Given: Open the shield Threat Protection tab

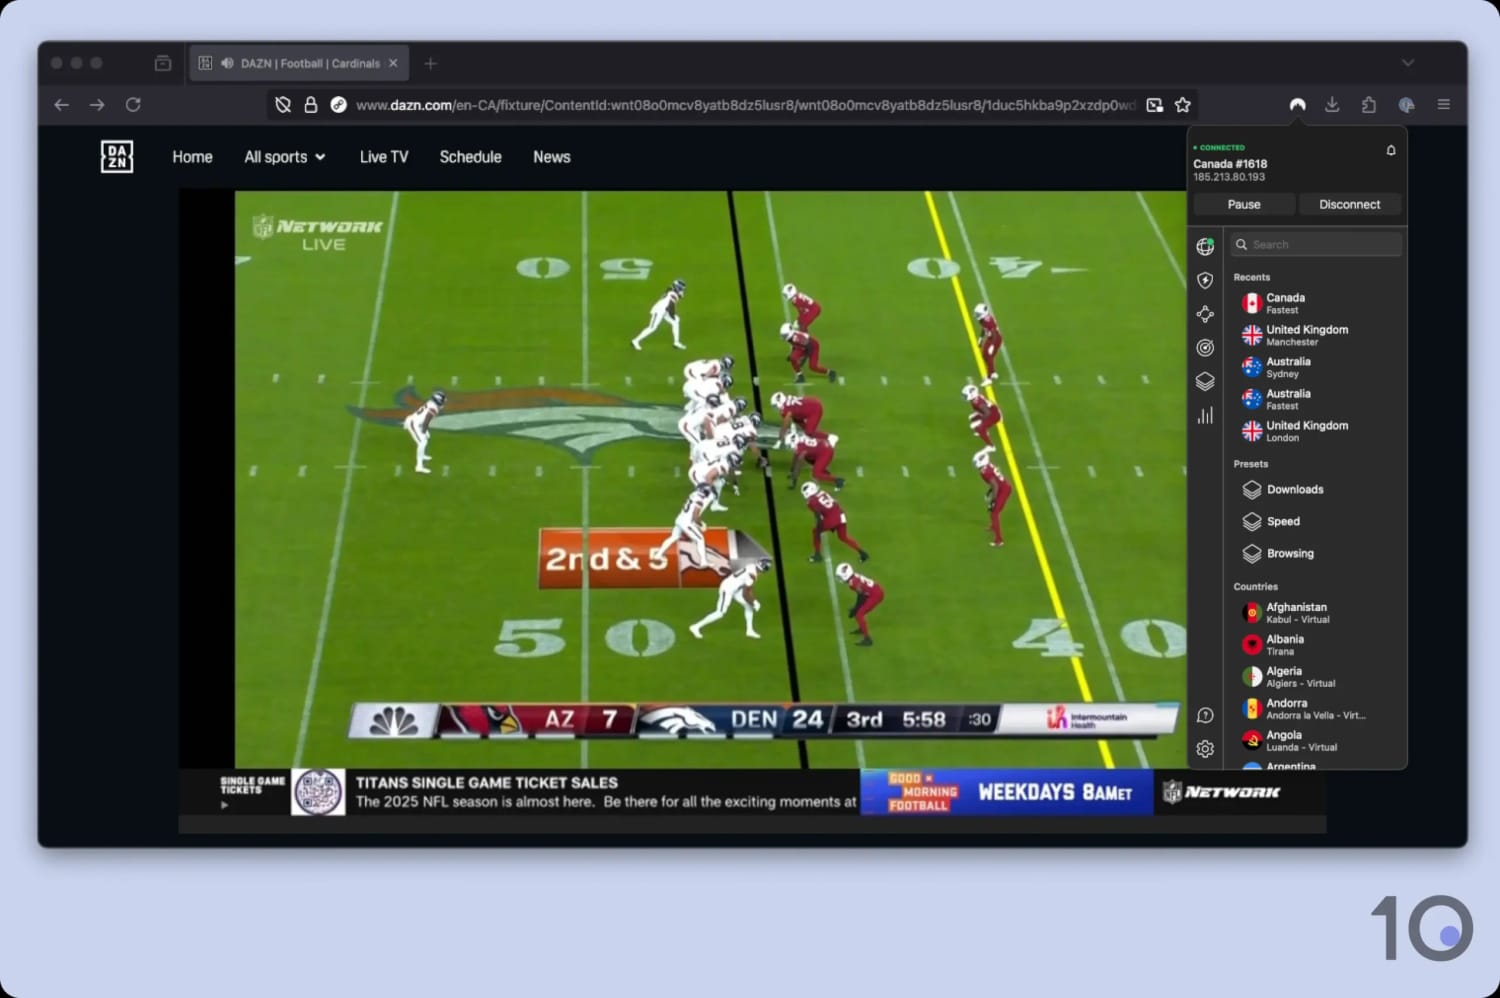Looking at the screenshot, I should click(1205, 280).
